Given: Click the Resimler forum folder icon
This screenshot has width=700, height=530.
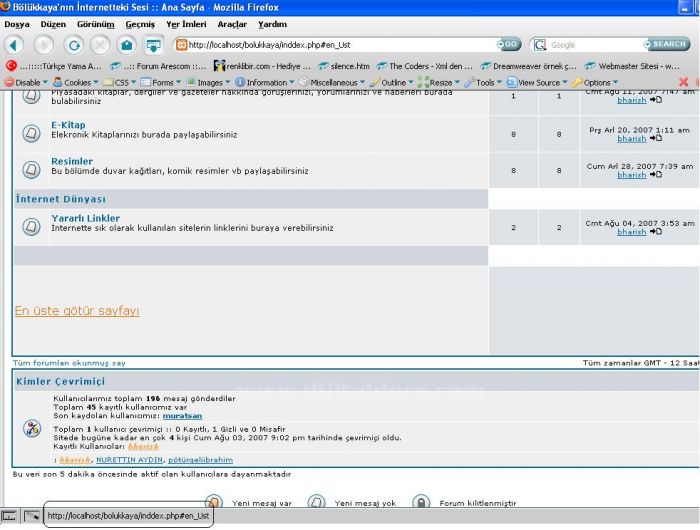Looking at the screenshot, I should [31, 169].
